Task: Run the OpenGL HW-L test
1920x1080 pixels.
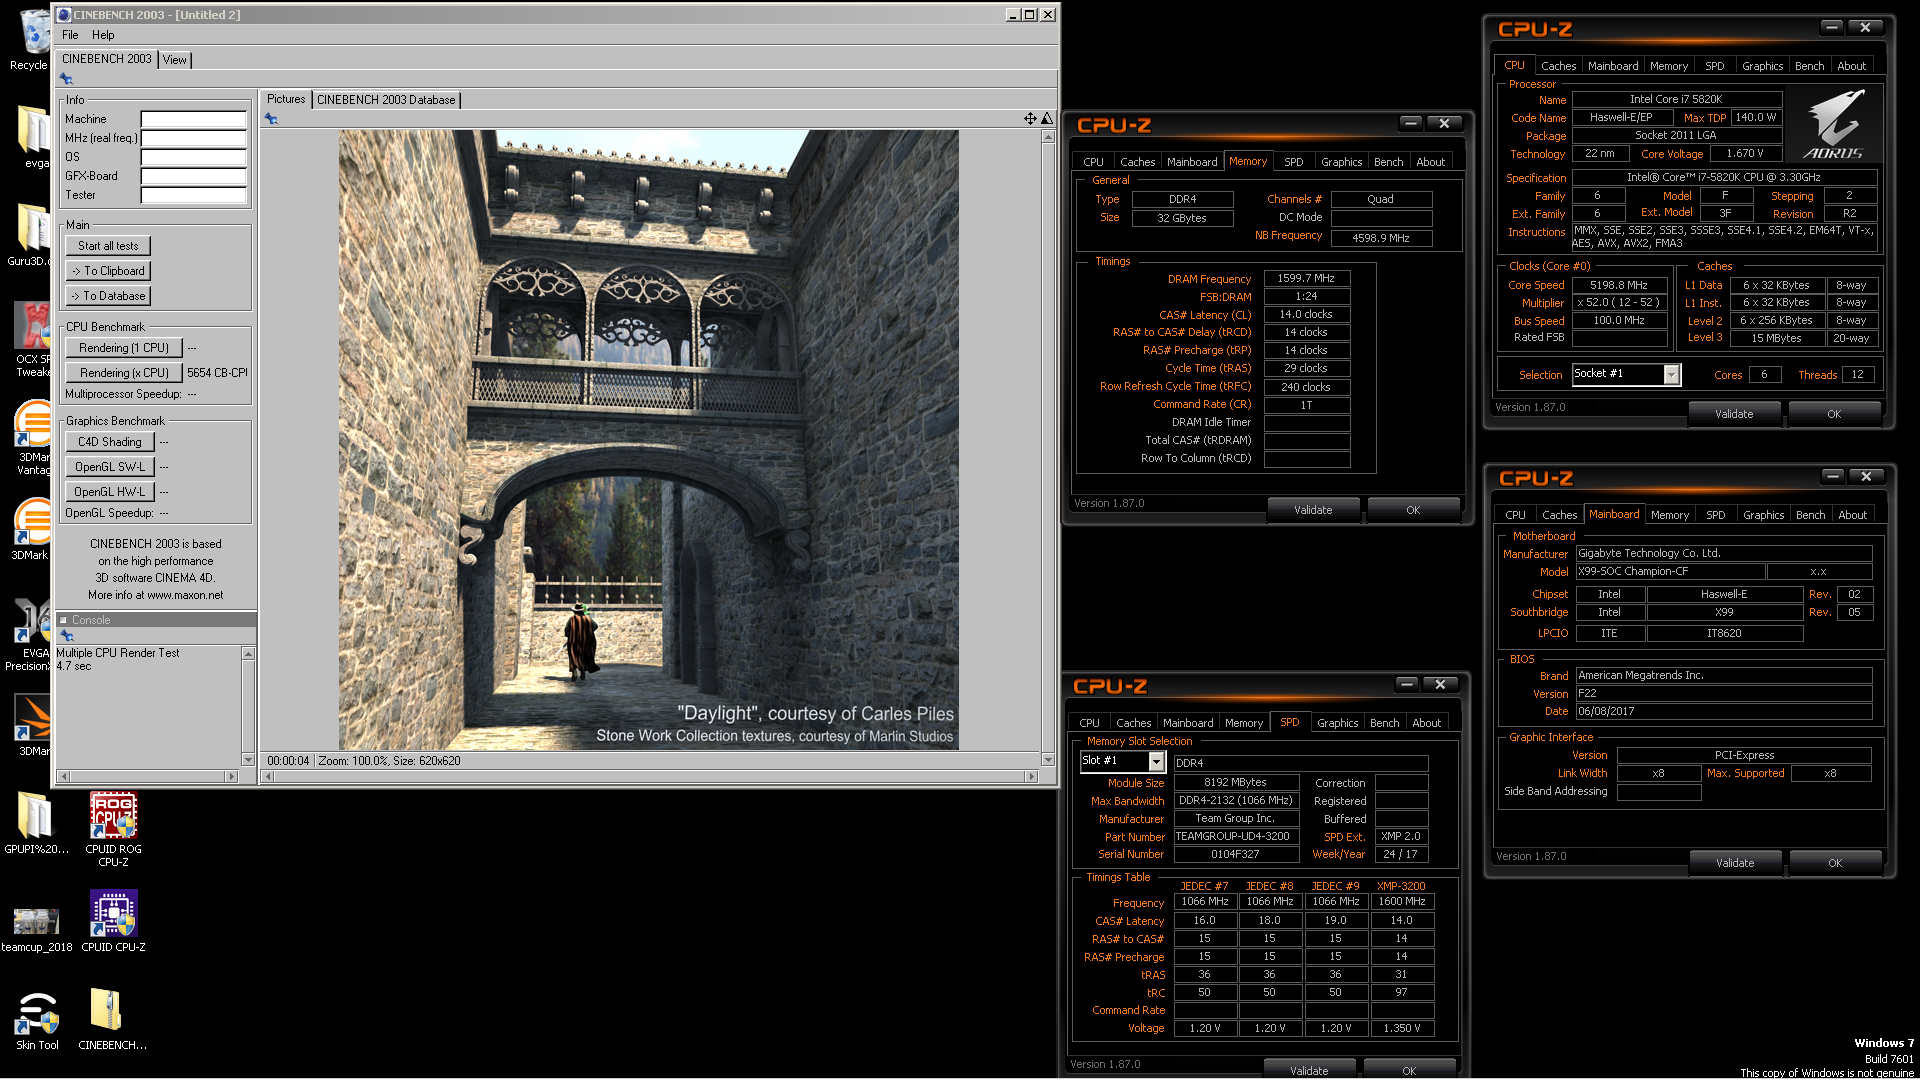Action: 110,492
